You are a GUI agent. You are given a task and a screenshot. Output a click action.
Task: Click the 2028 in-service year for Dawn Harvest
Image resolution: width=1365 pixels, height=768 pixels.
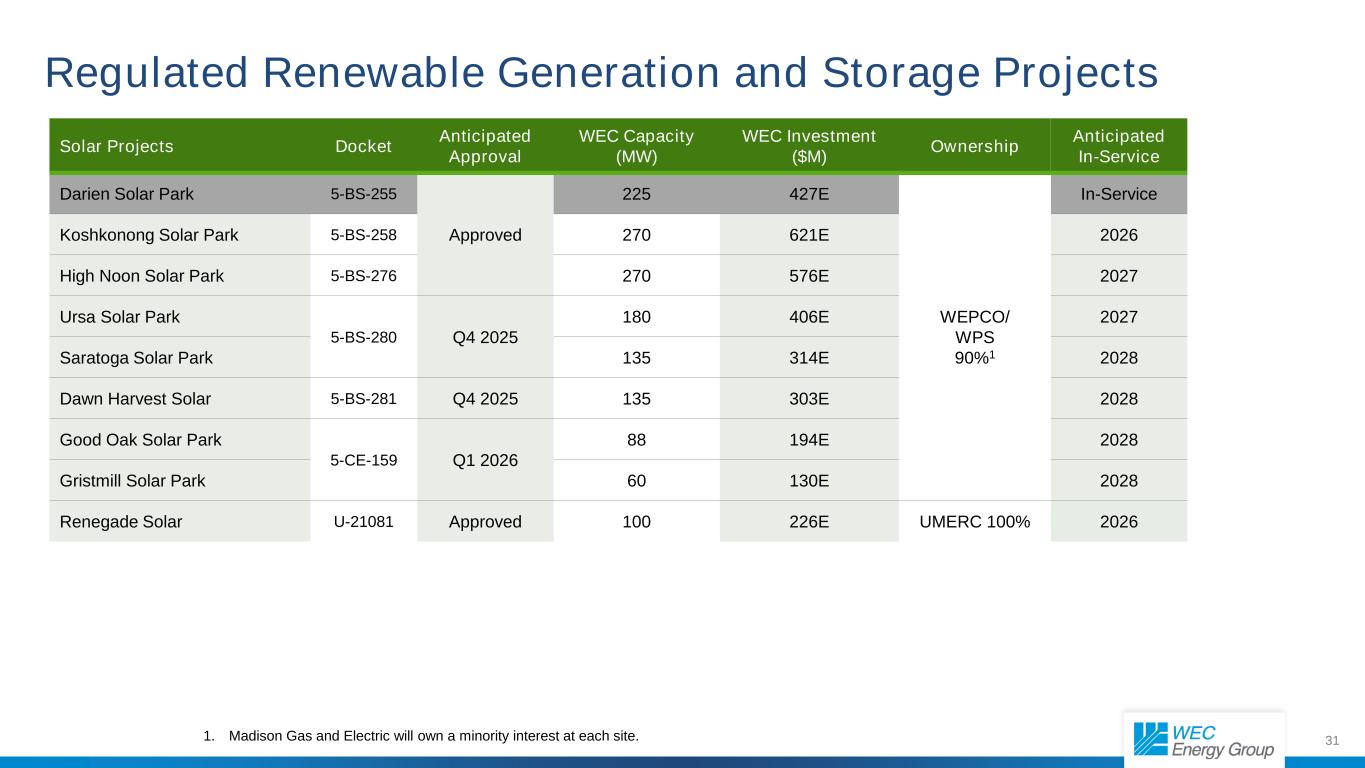coord(1118,399)
